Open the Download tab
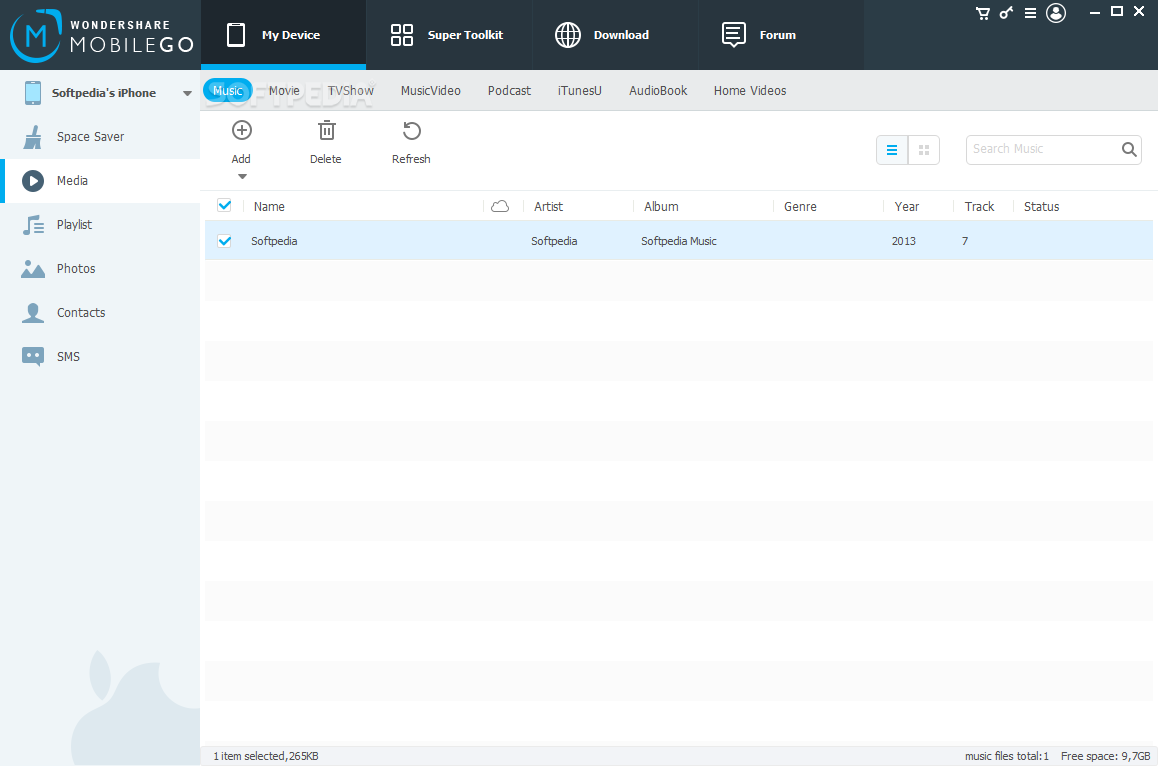Image resolution: width=1158 pixels, height=766 pixels. pyautogui.click(x=615, y=35)
